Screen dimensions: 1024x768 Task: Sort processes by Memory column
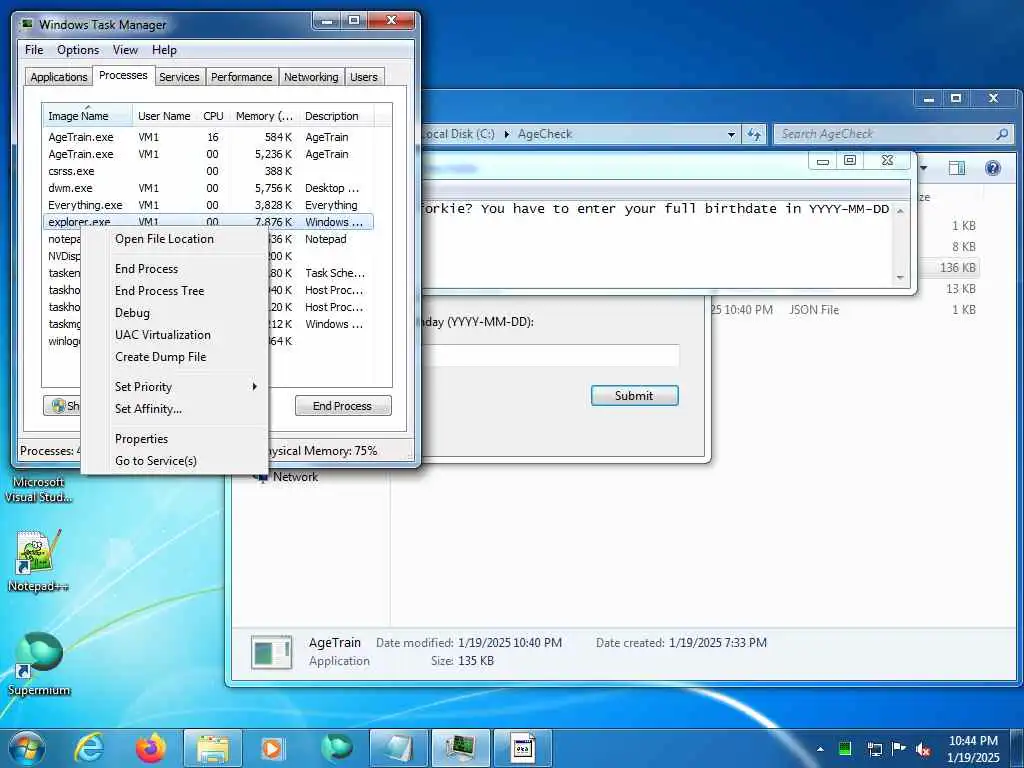click(x=264, y=116)
